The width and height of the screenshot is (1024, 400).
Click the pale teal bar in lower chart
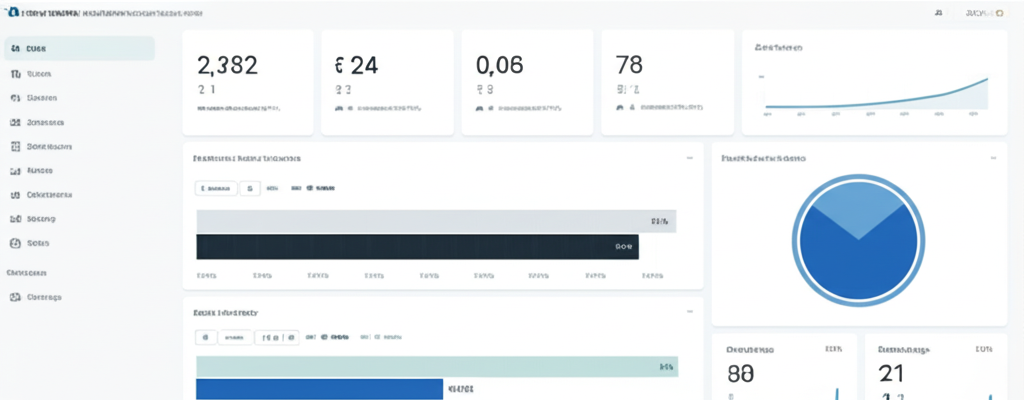point(437,367)
